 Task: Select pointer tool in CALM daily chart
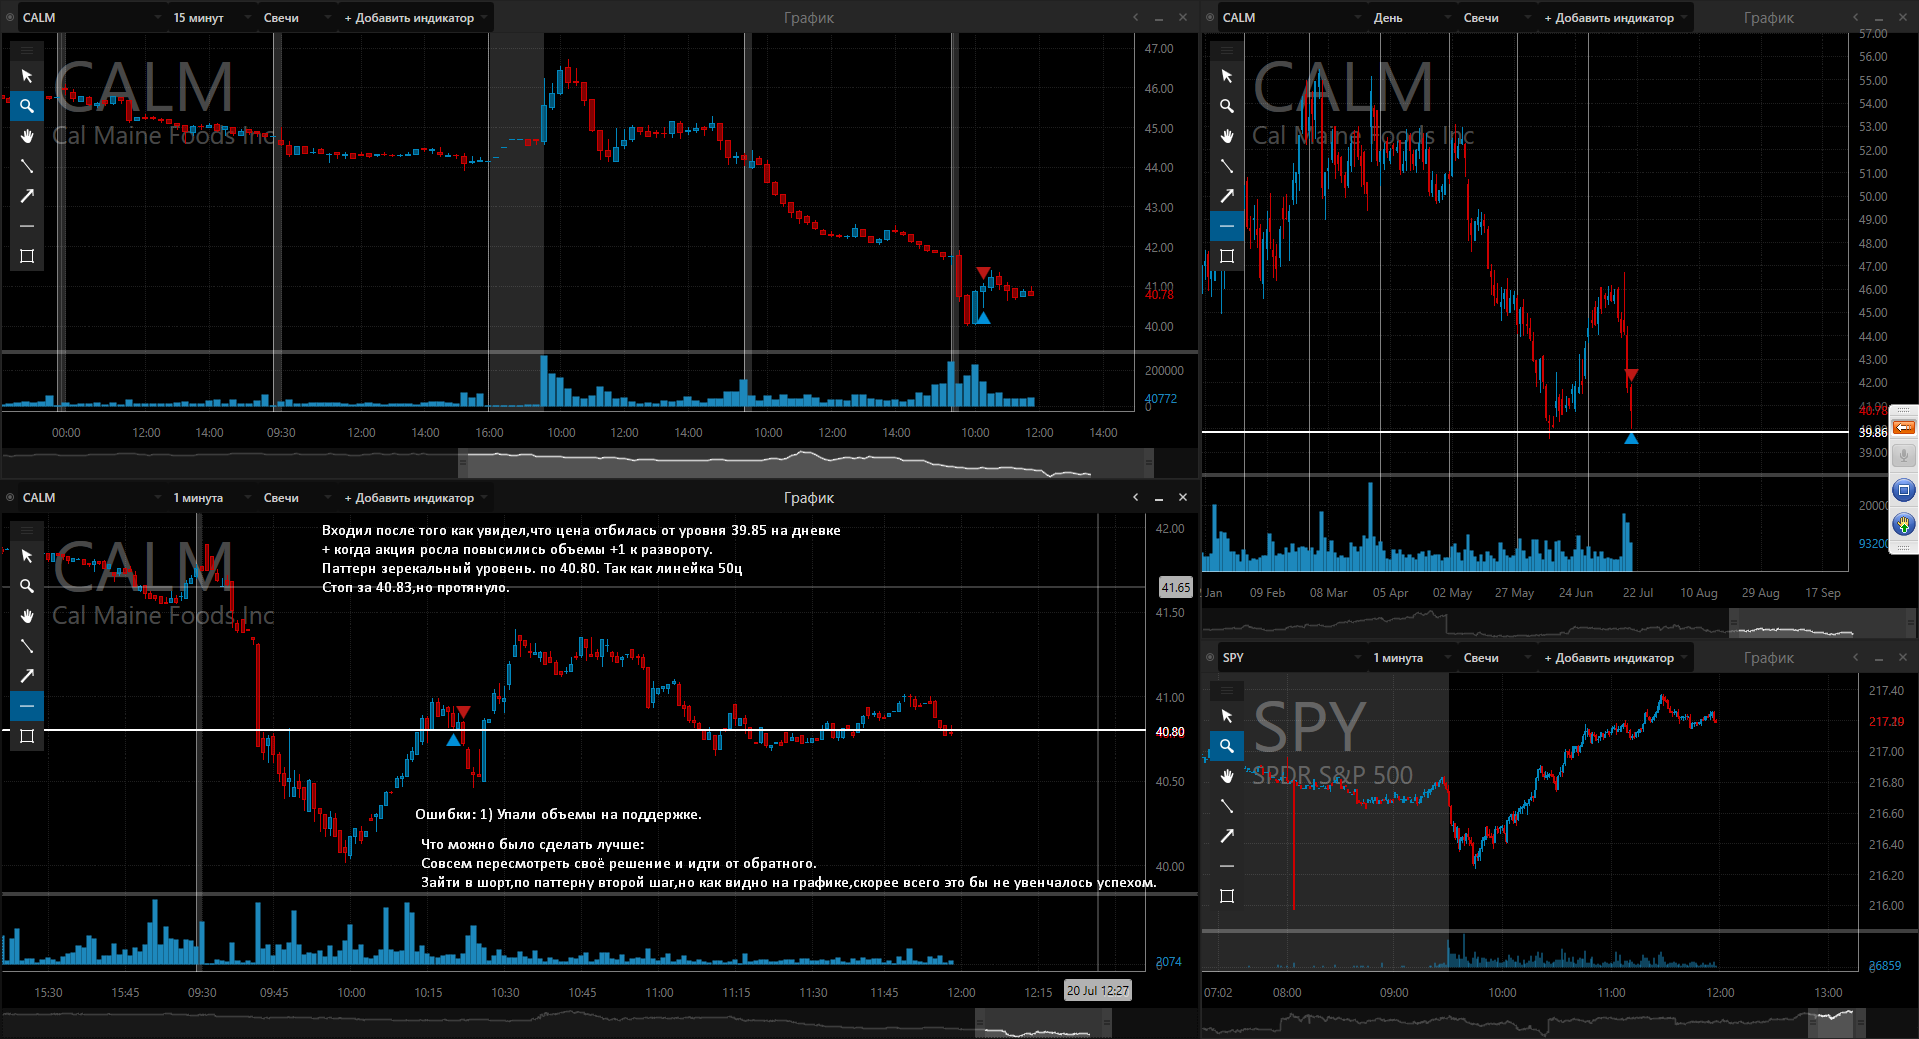[1227, 76]
